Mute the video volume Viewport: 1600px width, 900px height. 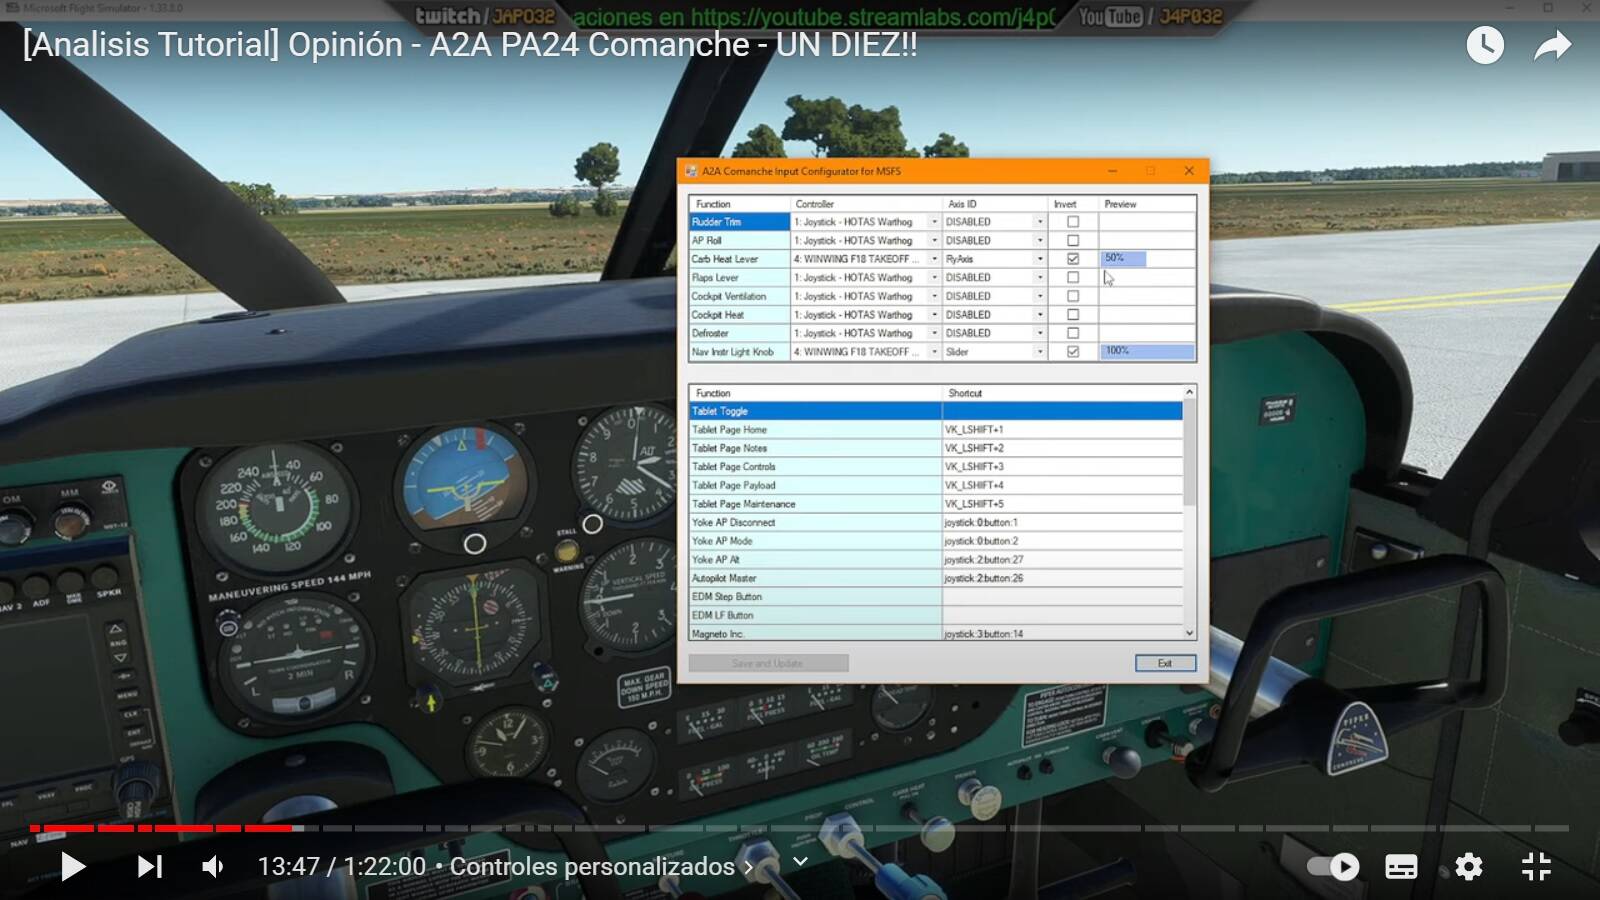[213, 866]
